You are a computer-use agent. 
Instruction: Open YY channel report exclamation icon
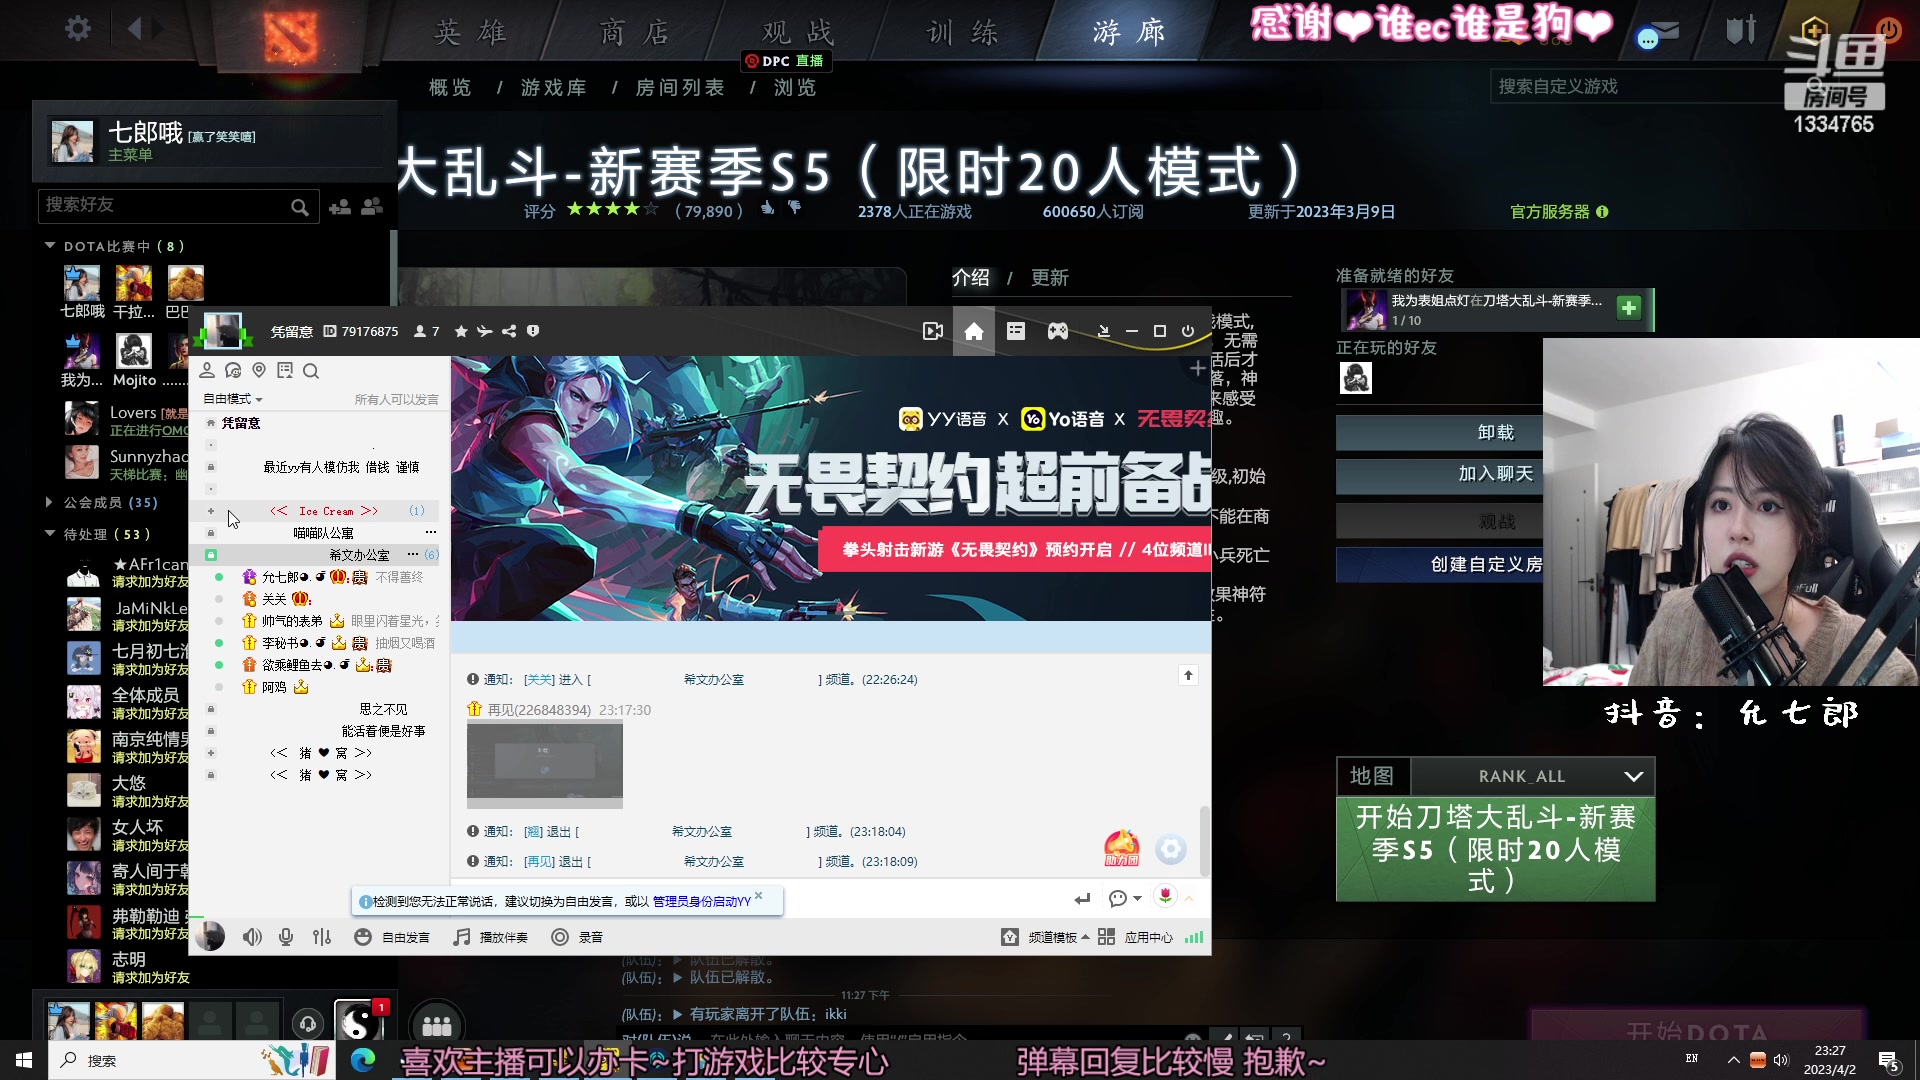[x=533, y=331]
